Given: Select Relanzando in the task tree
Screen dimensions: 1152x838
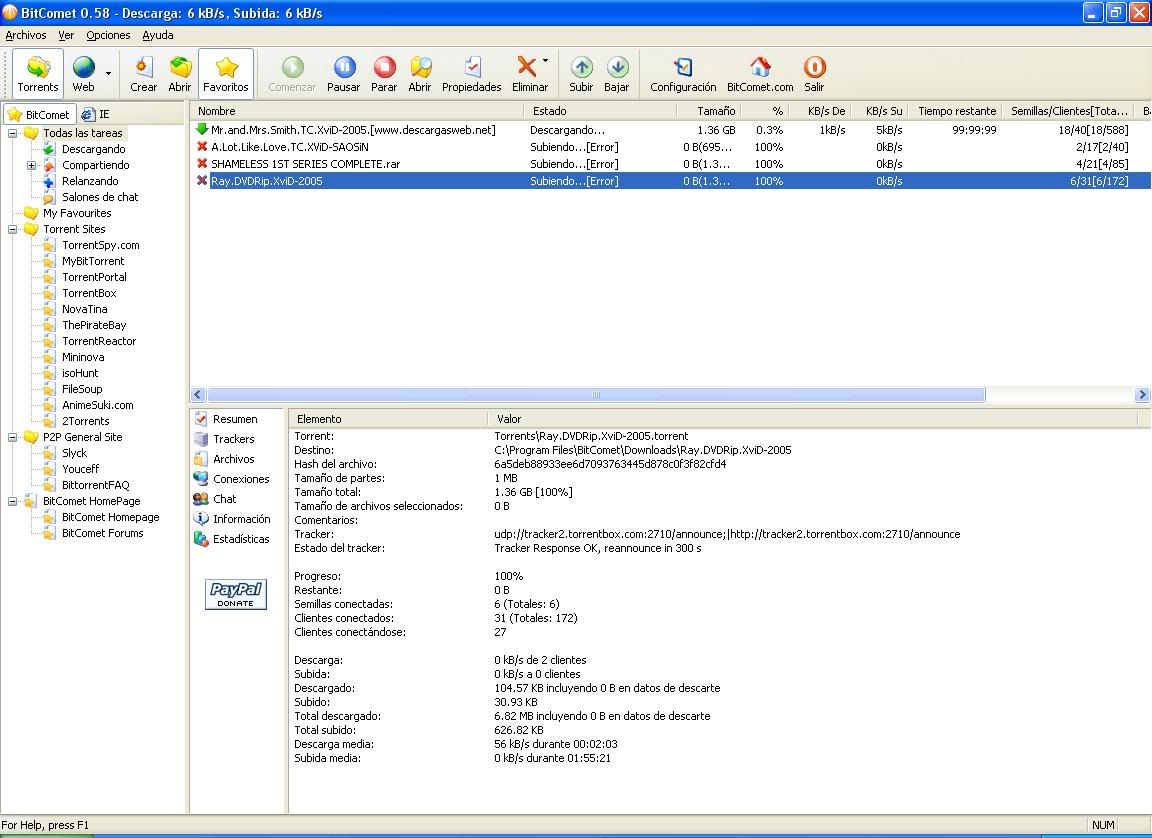Looking at the screenshot, I should coord(90,181).
